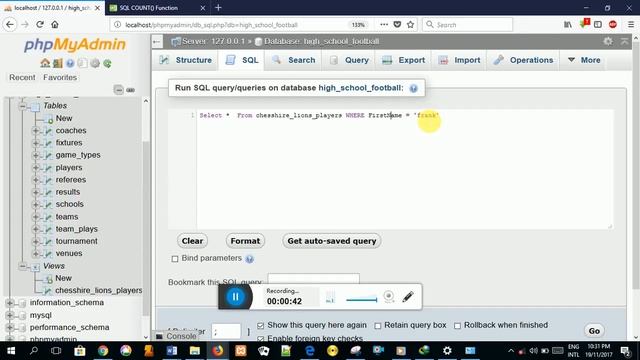Image resolution: width=640 pixels, height=360 pixels.
Task: Click the webcam icon in recorder bar
Action: (389, 296)
